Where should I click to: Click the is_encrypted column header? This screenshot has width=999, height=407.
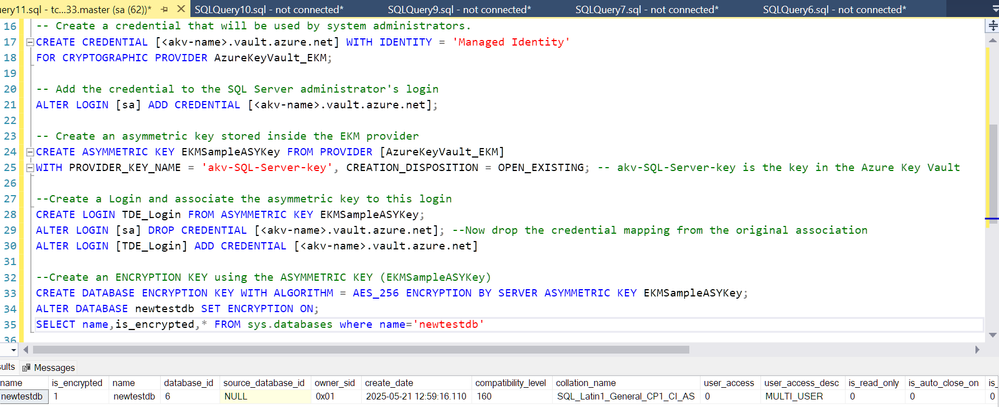pos(78,383)
